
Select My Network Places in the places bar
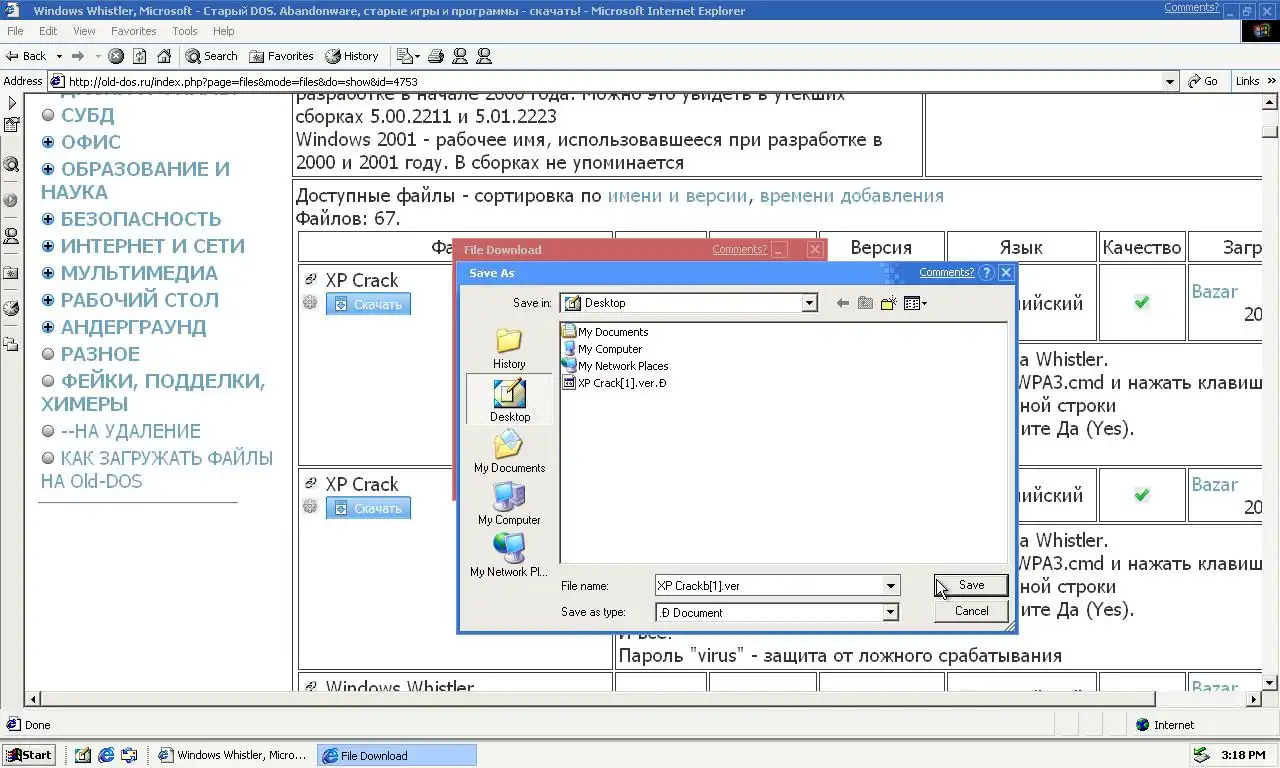(x=509, y=555)
